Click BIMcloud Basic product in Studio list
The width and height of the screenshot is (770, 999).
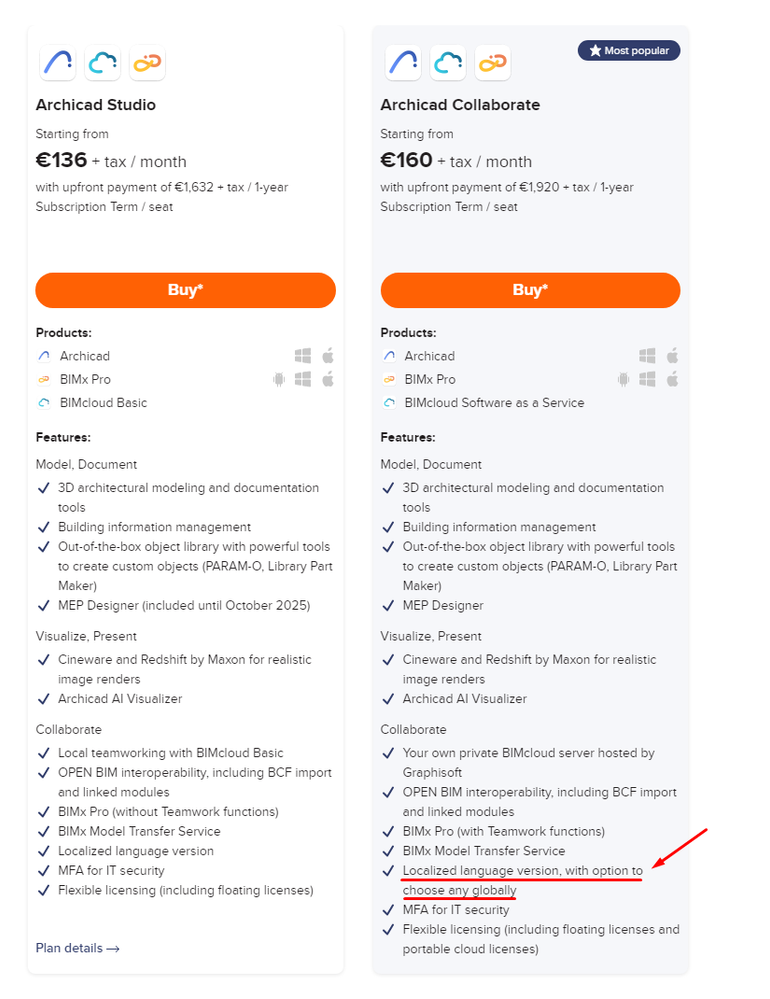click(102, 403)
